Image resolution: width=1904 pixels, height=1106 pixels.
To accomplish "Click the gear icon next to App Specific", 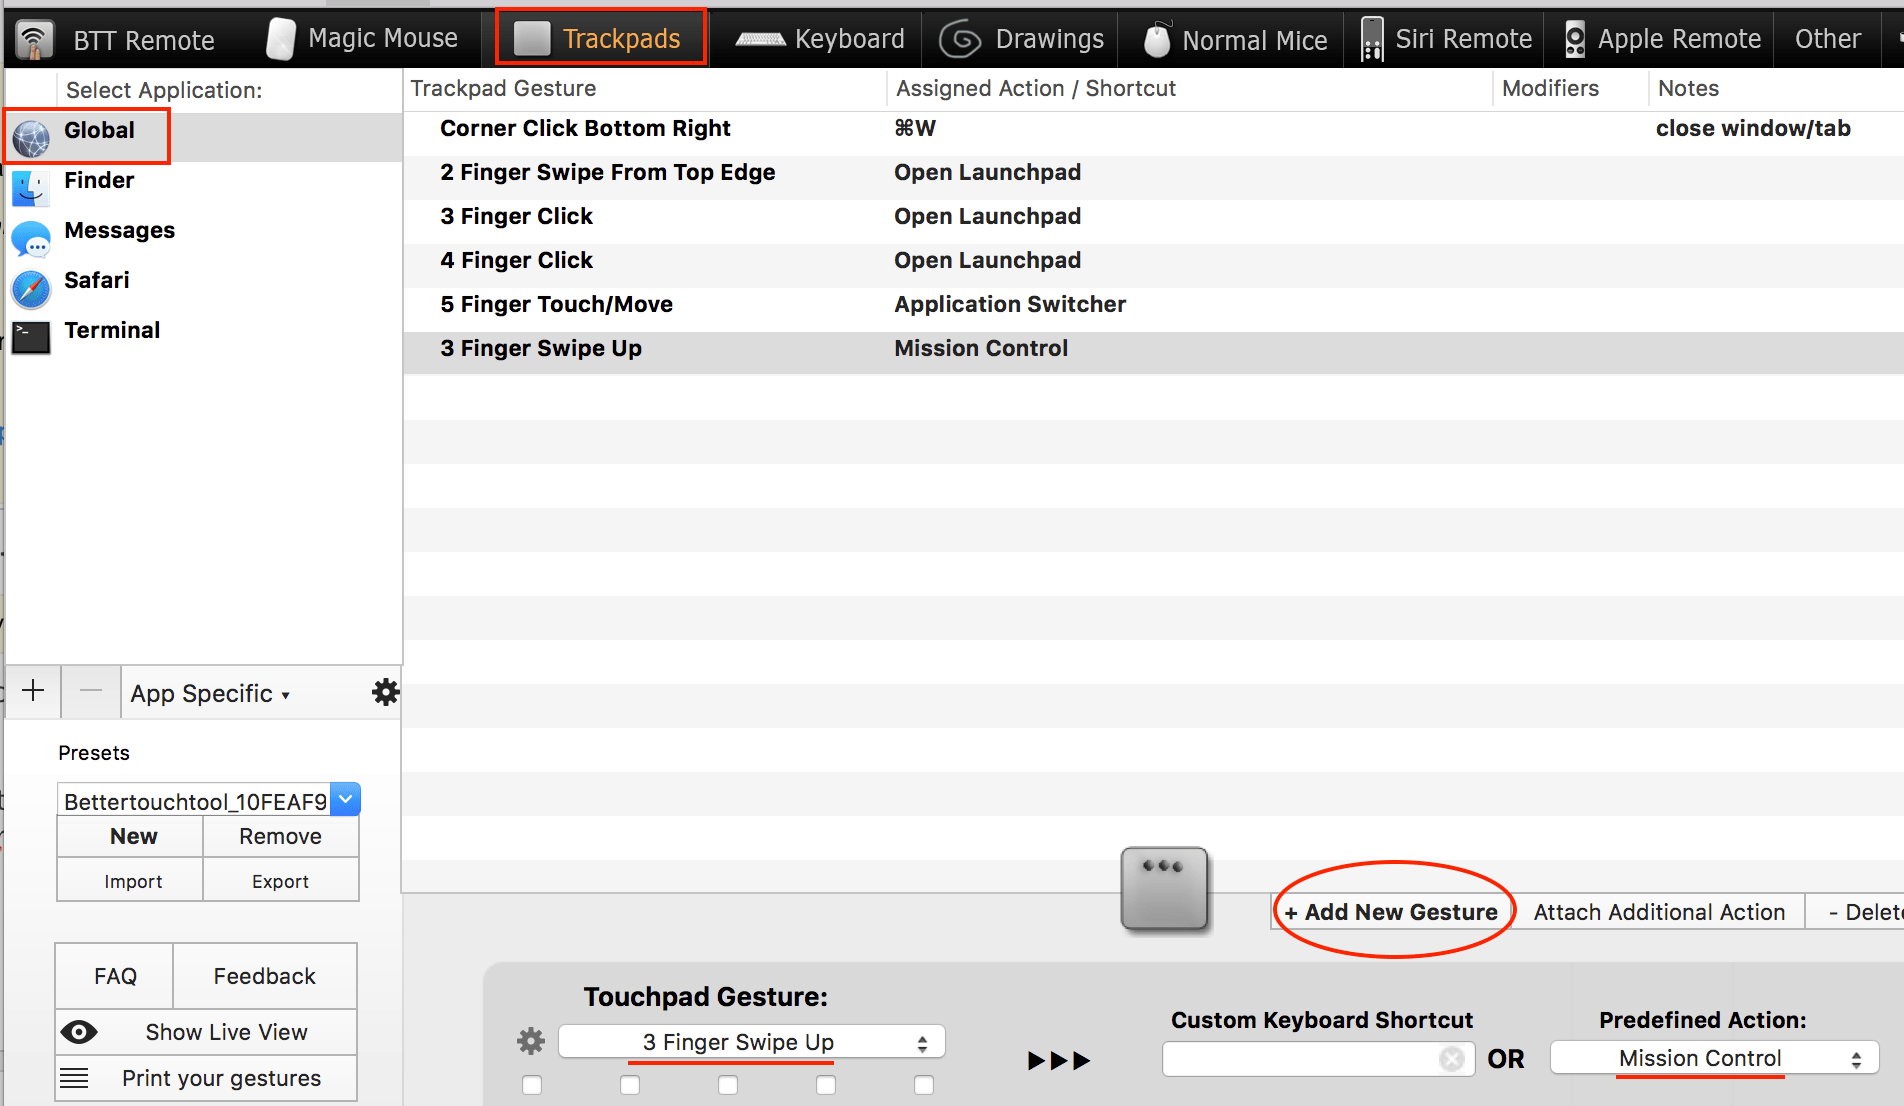I will click(x=384, y=691).
